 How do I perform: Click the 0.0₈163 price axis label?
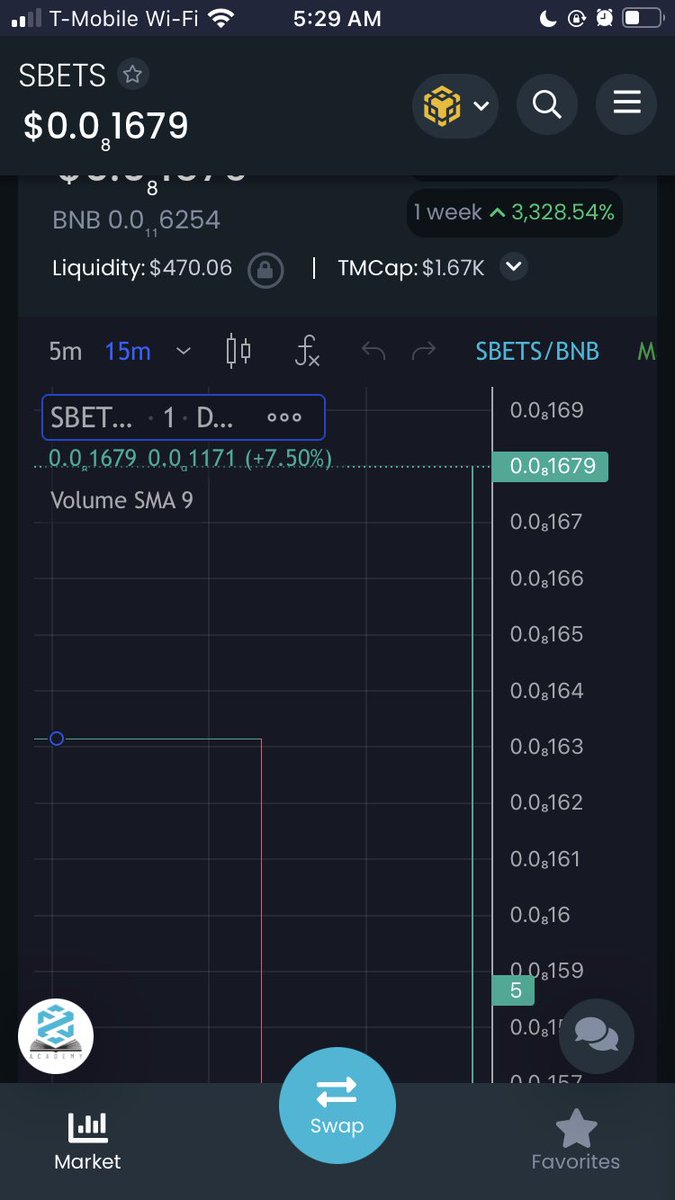546,747
